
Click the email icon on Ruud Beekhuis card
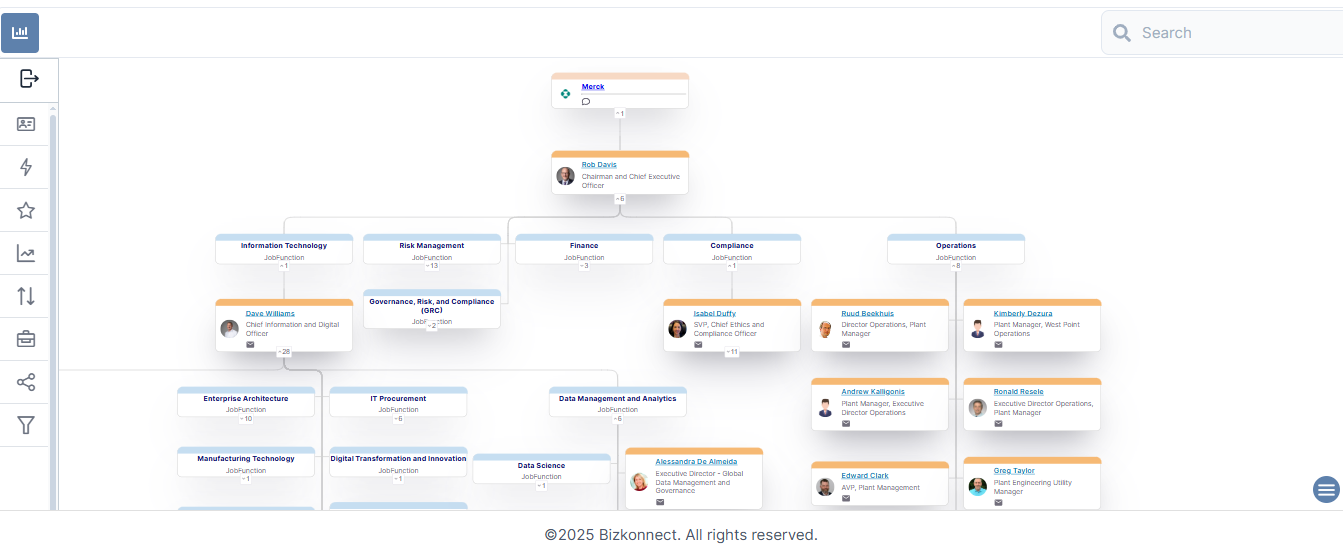point(846,344)
